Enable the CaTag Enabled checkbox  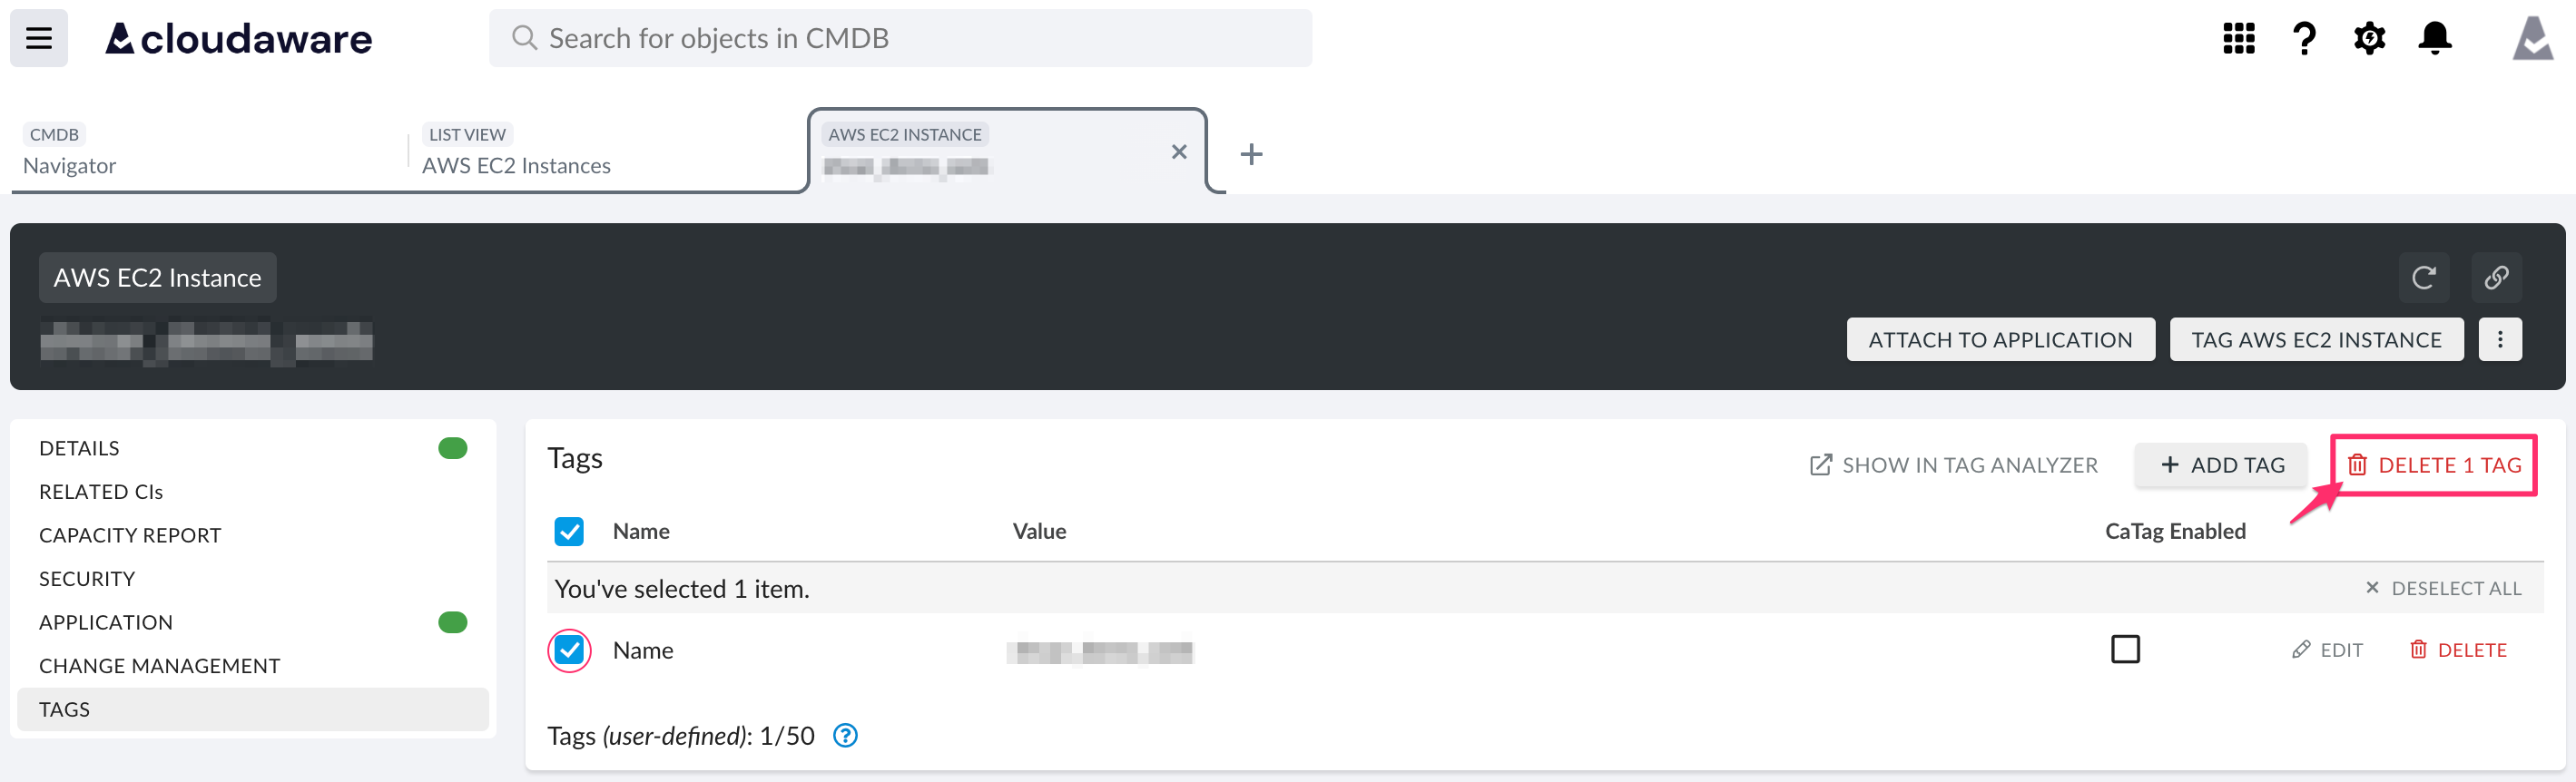point(2125,649)
